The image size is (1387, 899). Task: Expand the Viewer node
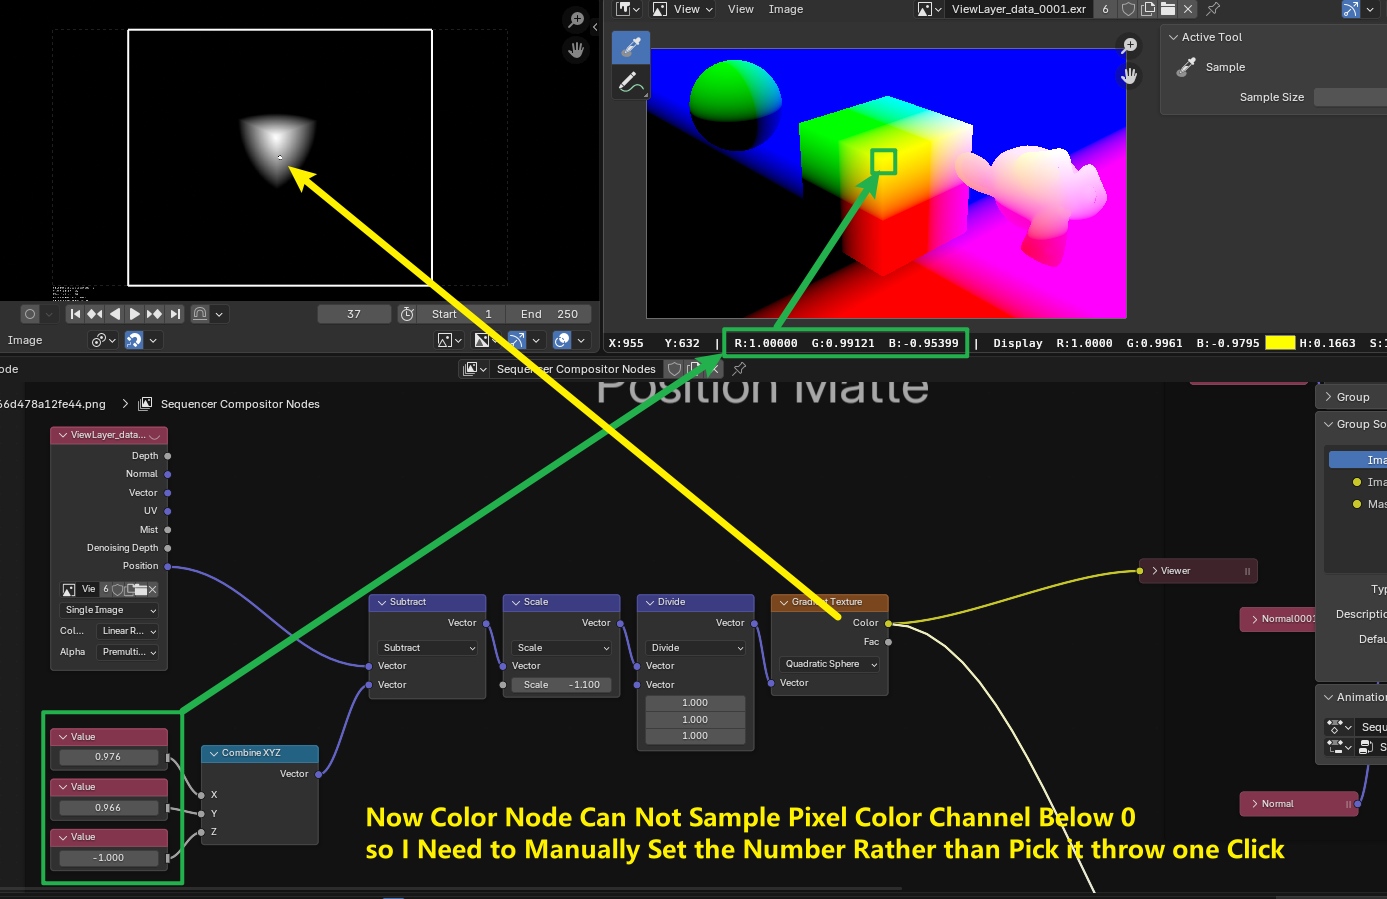click(1155, 571)
